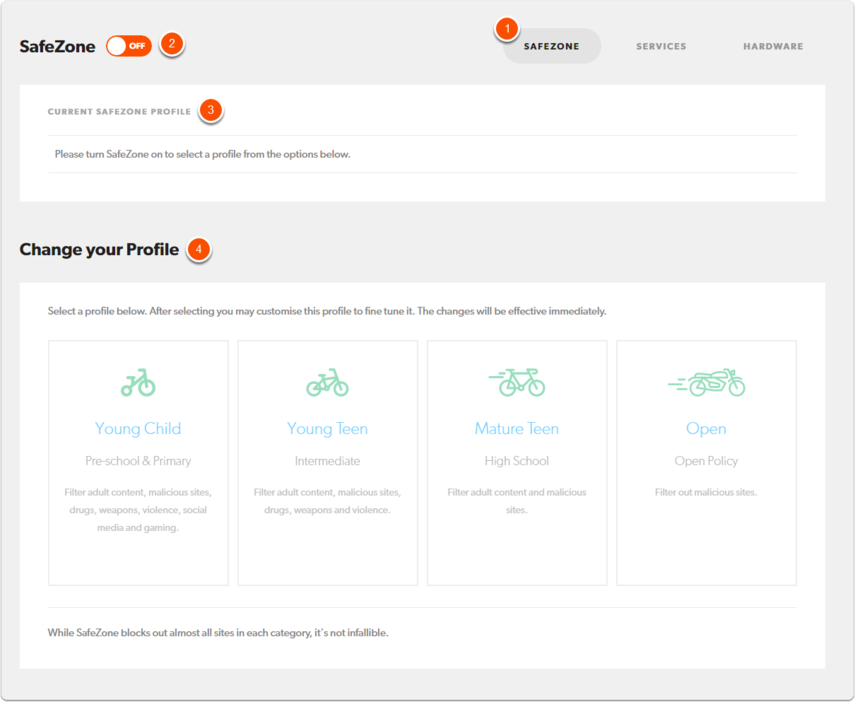Switch to the SAFEZONE tab
This screenshot has height=702, width=855.
(551, 46)
